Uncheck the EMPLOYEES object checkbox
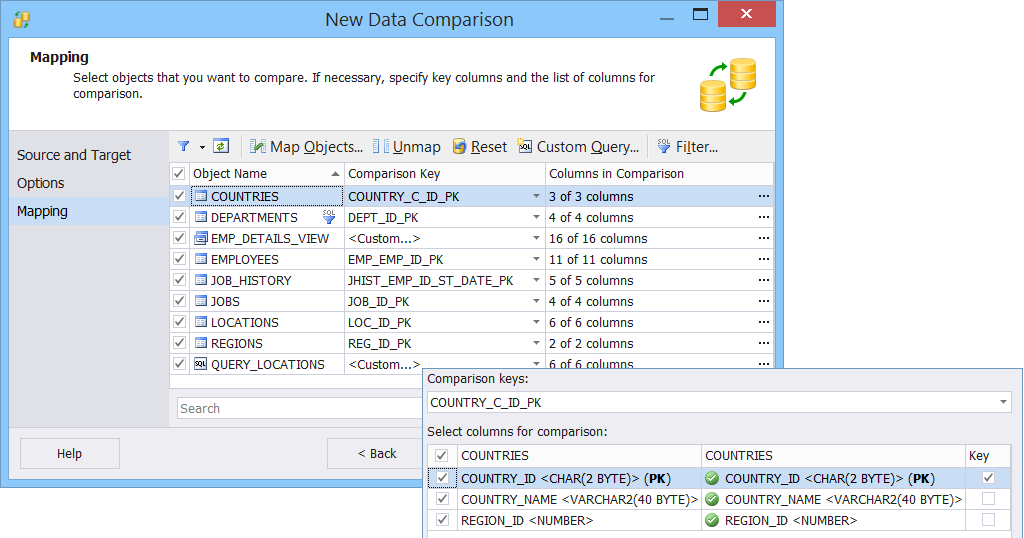 click(x=179, y=260)
